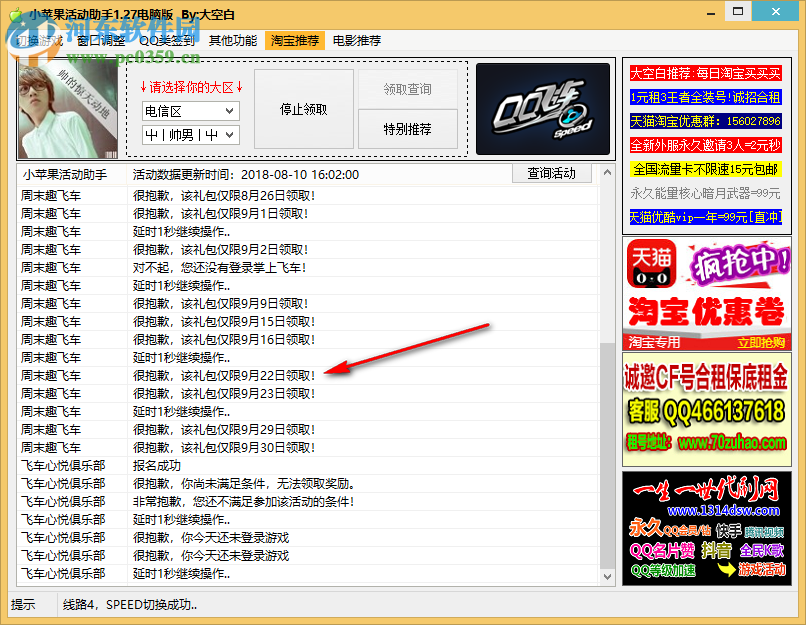Click the 活动数据更新时间 header text

246,175
